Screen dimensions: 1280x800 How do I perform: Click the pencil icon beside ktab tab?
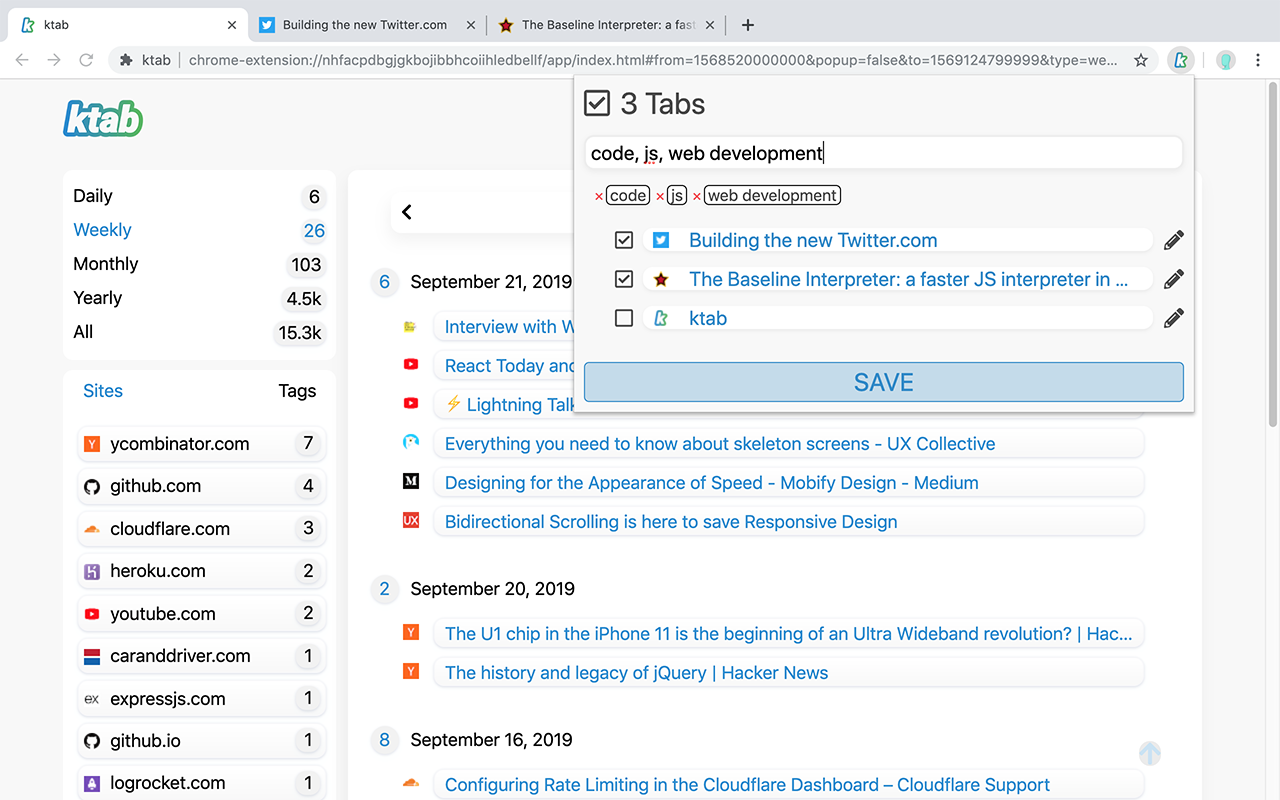coord(1174,318)
